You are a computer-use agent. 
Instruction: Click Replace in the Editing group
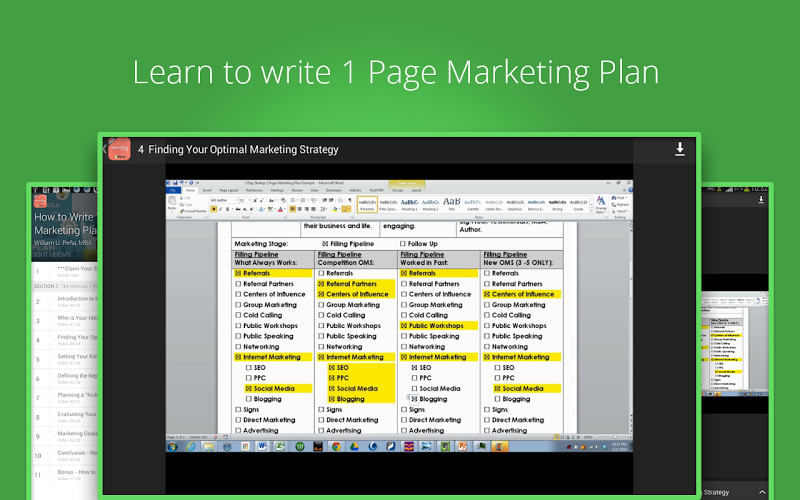[x=620, y=205]
